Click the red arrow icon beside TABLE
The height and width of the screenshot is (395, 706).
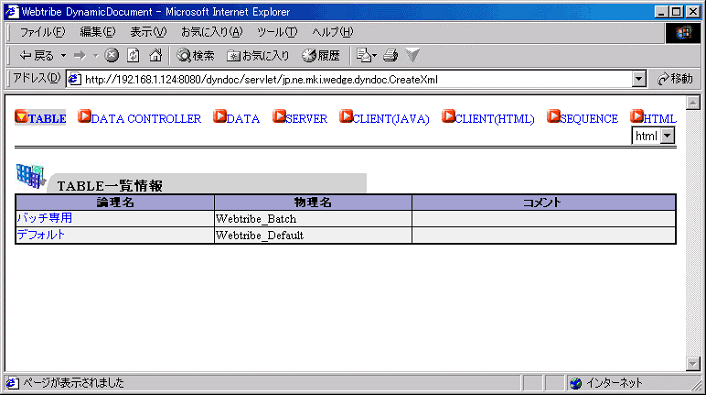[21, 116]
